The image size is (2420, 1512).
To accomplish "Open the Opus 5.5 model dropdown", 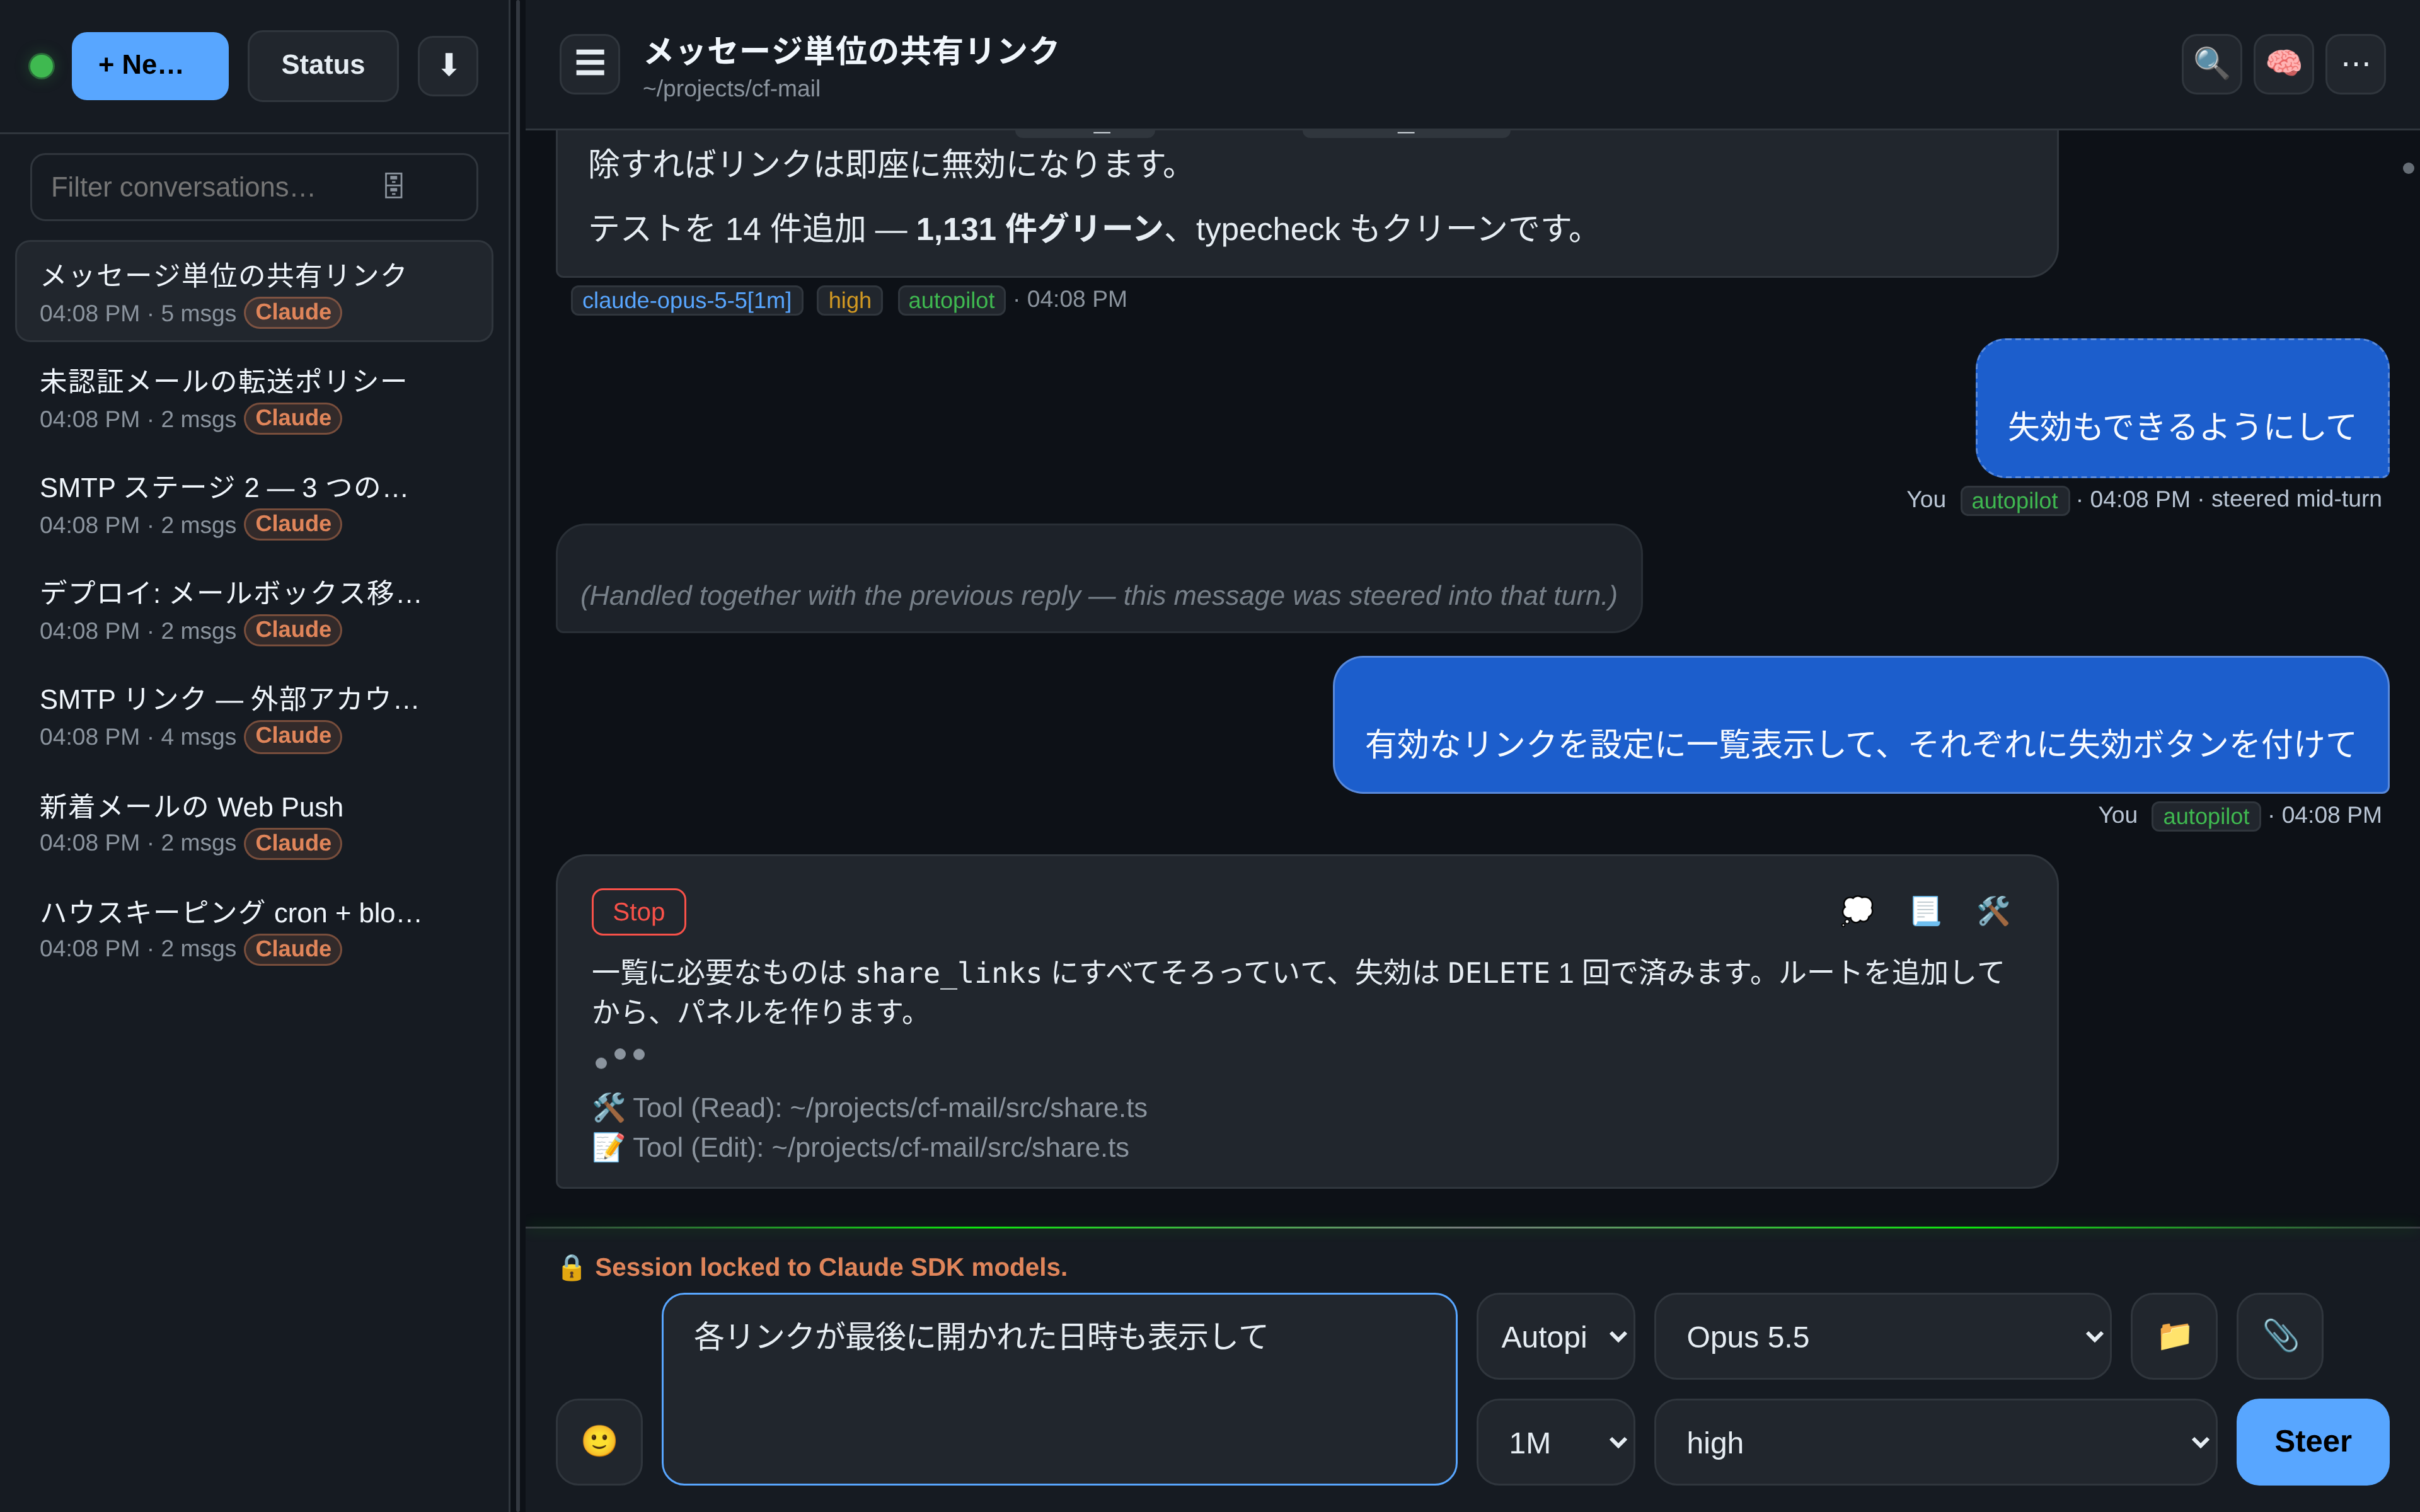I will [1882, 1336].
